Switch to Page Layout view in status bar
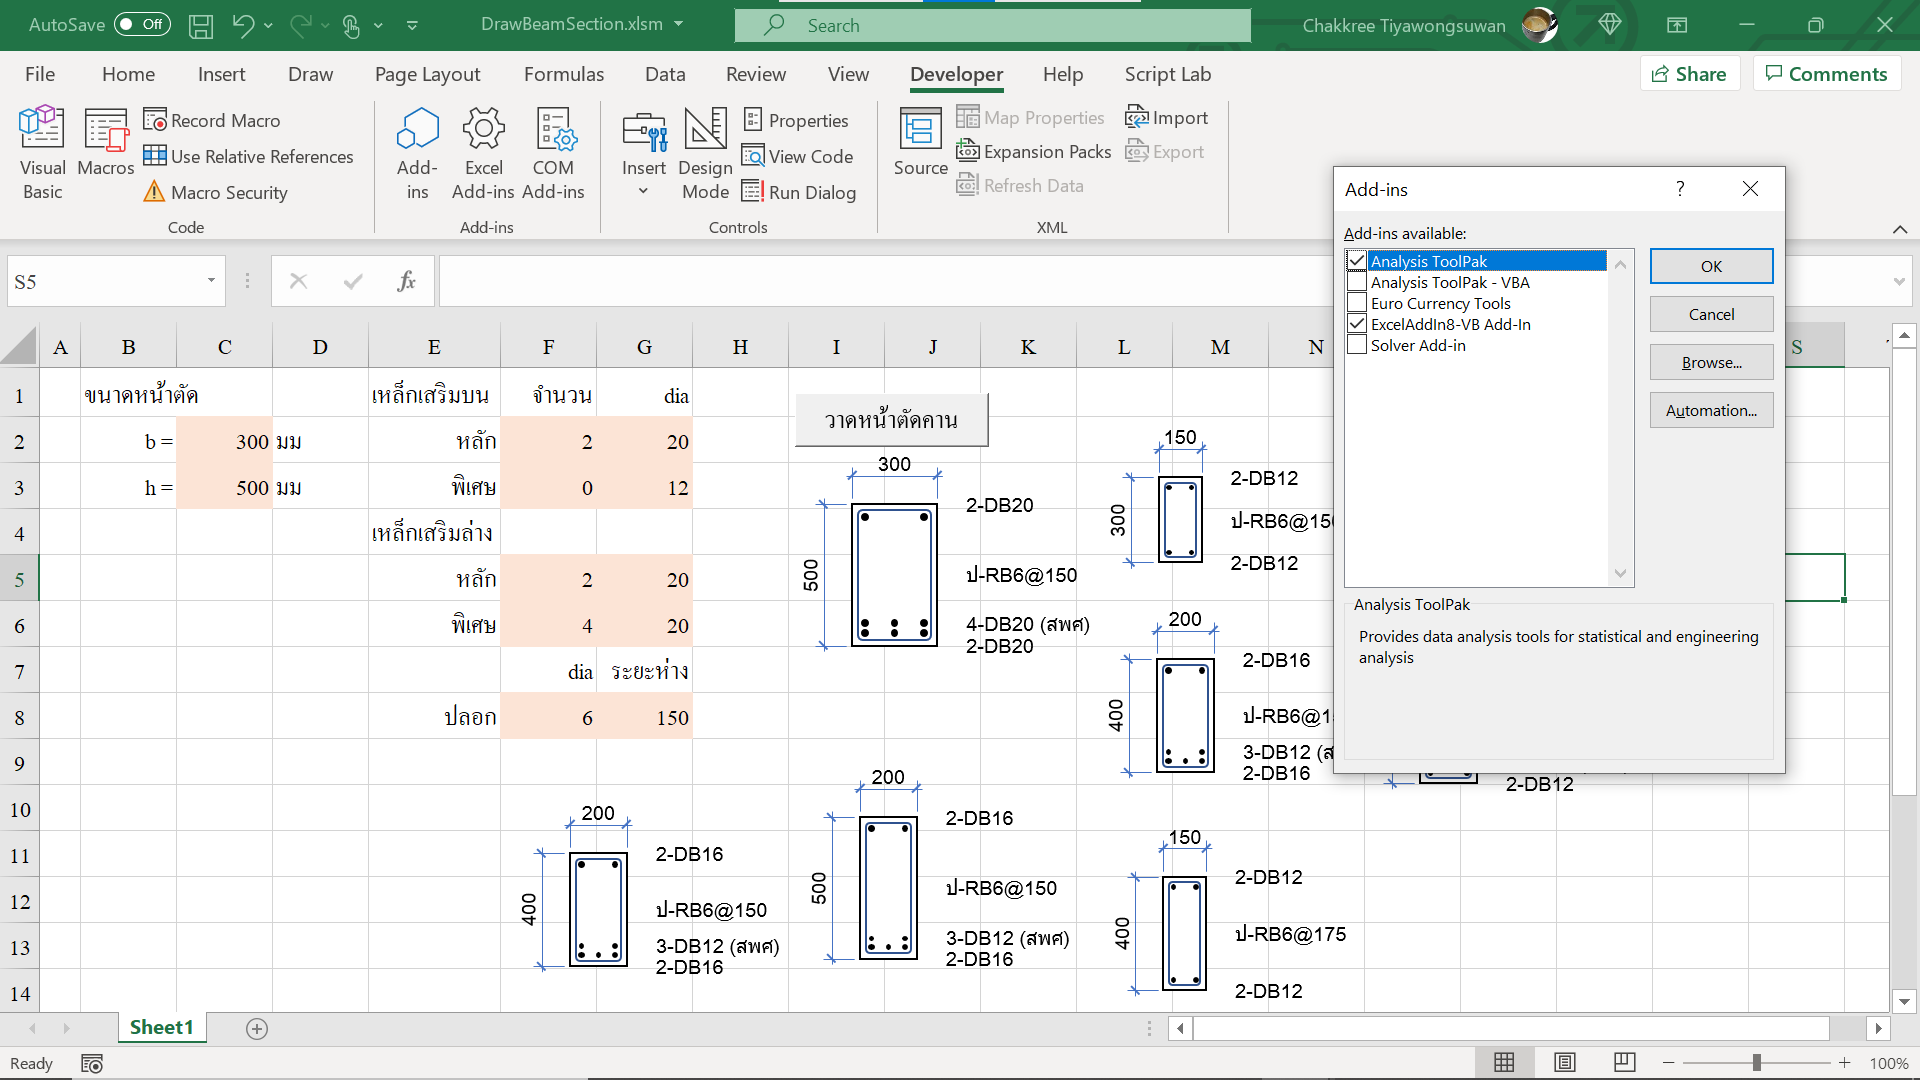Image resolution: width=1920 pixels, height=1080 pixels. [1565, 1062]
